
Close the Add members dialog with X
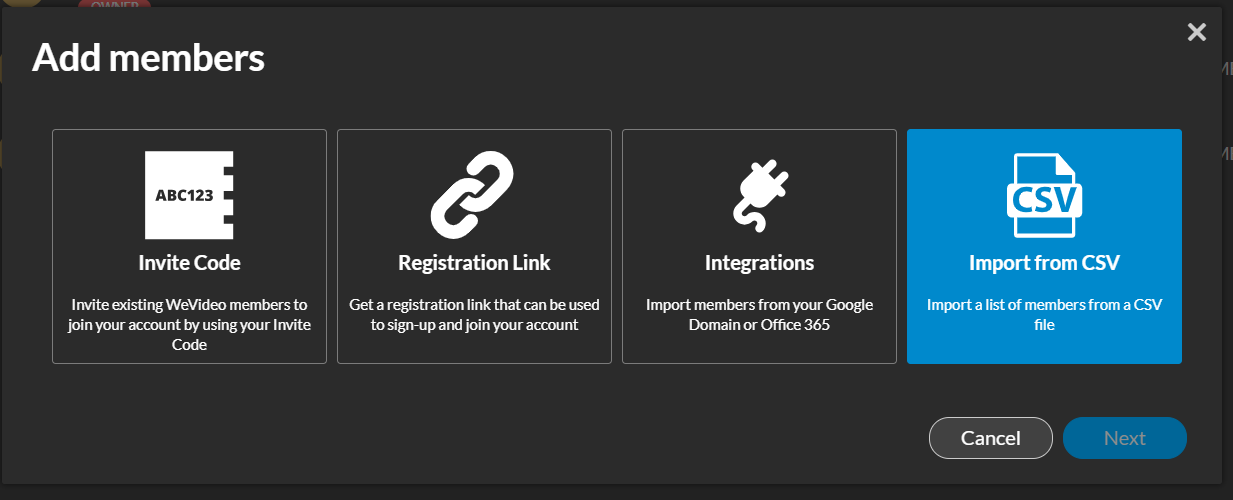[1196, 33]
